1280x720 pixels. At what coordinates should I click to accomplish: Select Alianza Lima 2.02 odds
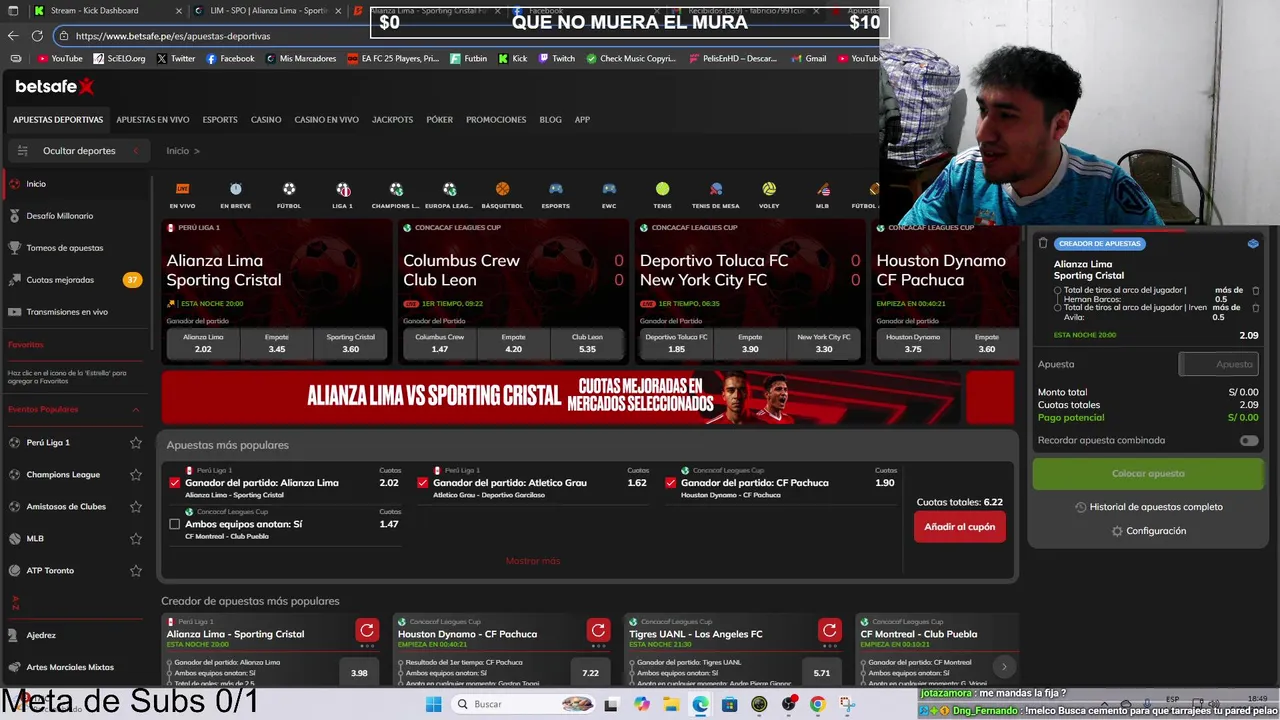pyautogui.click(x=203, y=343)
